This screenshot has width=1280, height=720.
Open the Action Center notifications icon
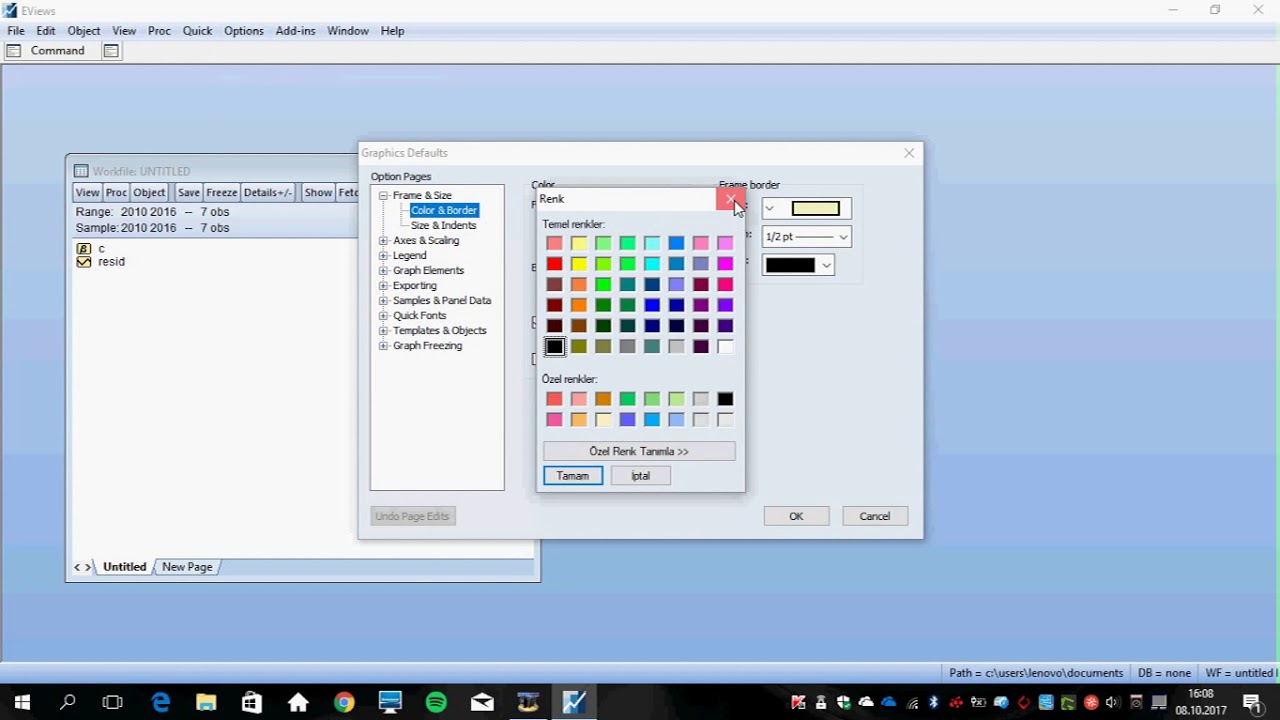[x=1252, y=703]
